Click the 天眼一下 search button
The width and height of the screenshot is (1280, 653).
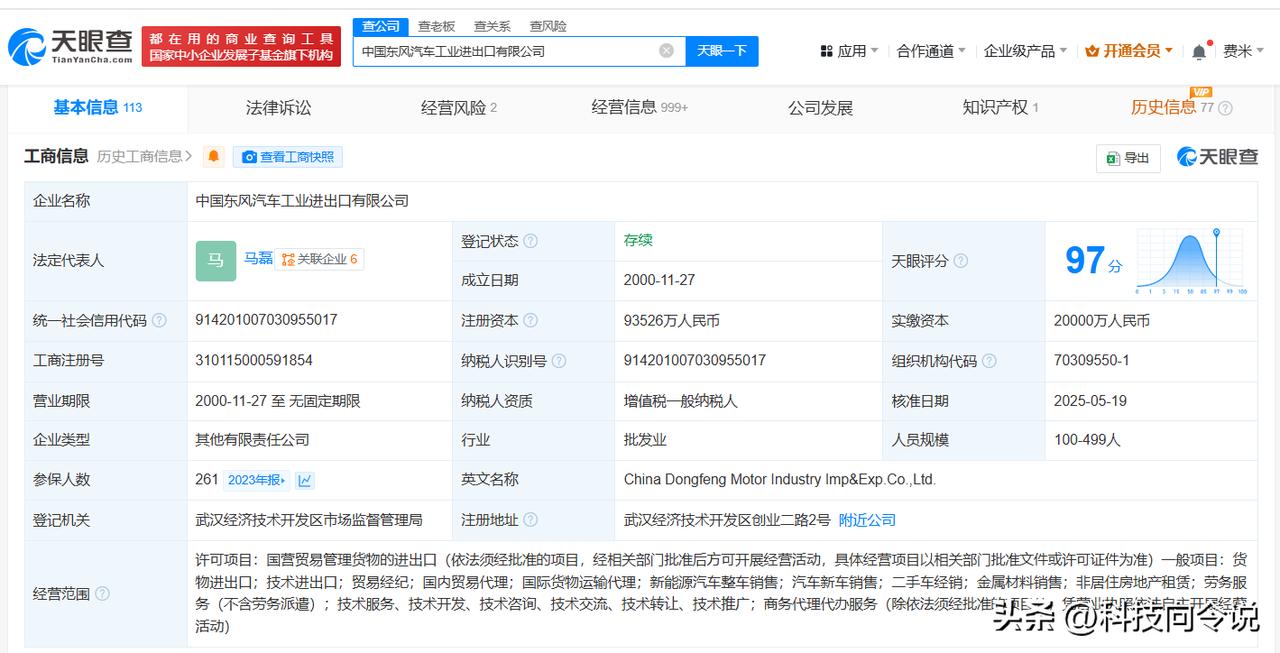tap(722, 51)
